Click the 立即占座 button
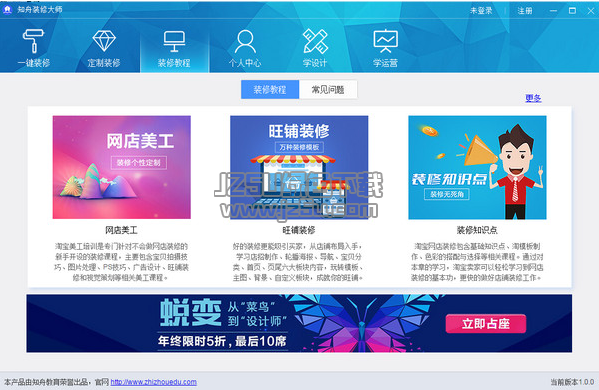This screenshot has width=599, height=390. (486, 324)
